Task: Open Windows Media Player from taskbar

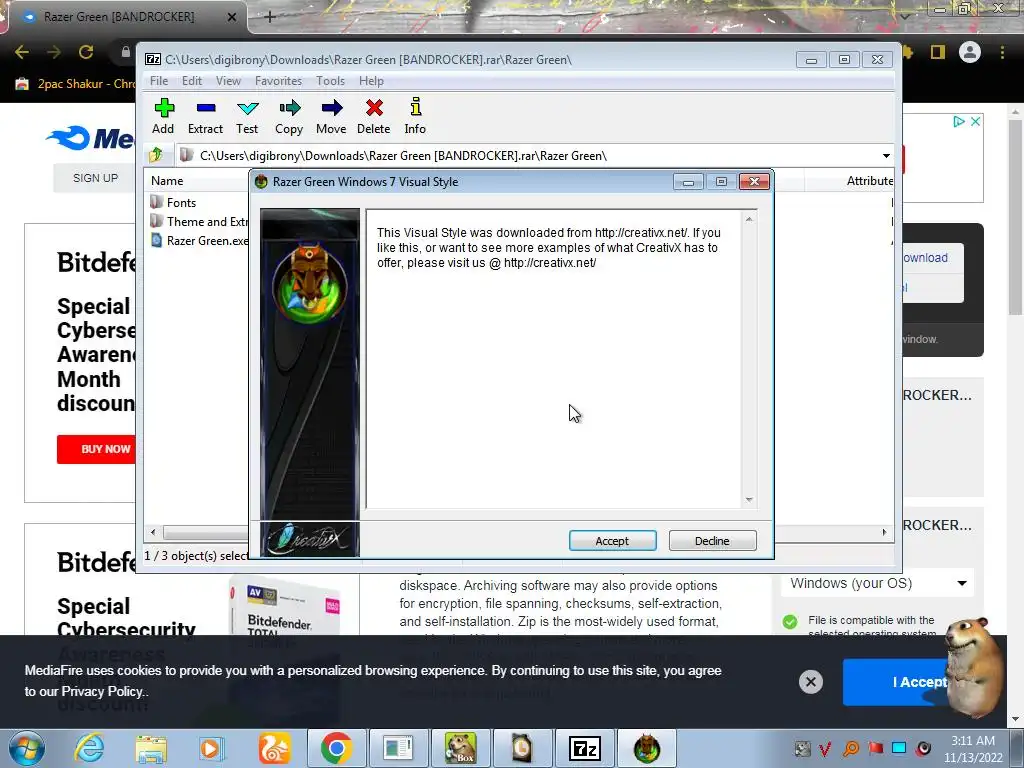Action: click(x=210, y=749)
